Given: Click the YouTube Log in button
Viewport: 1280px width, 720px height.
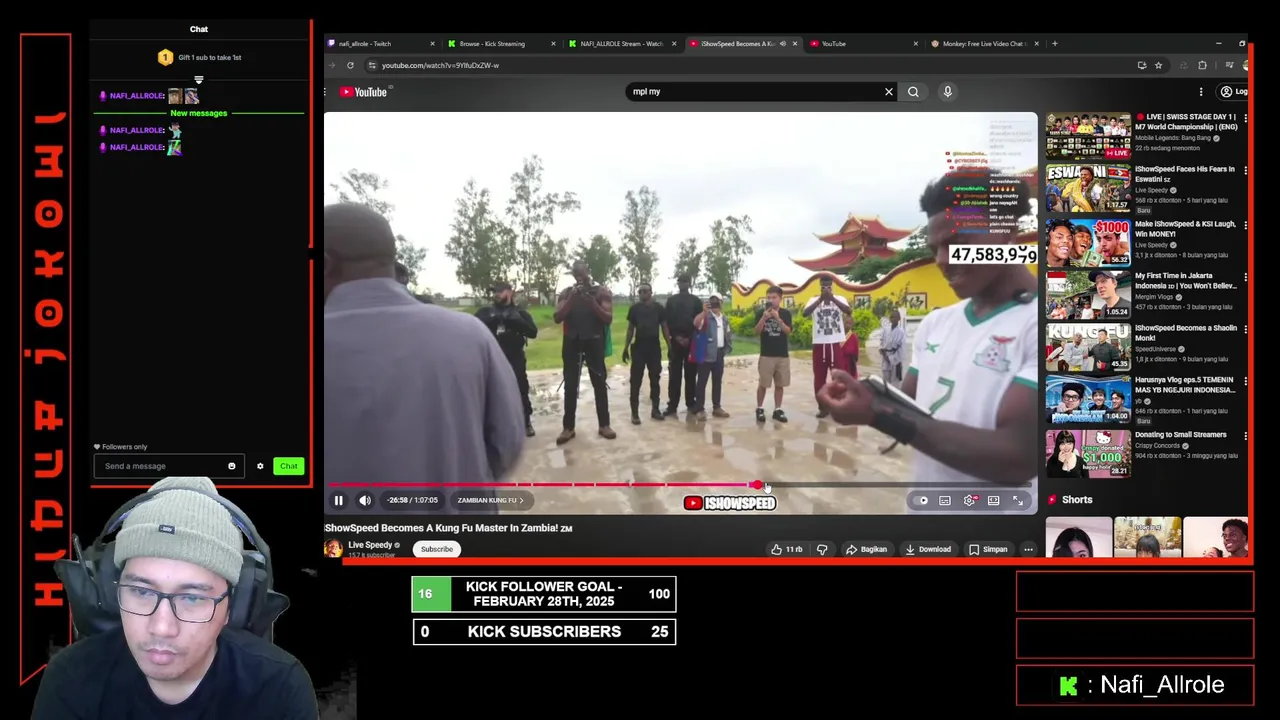Looking at the screenshot, I should pyautogui.click(x=1233, y=92).
